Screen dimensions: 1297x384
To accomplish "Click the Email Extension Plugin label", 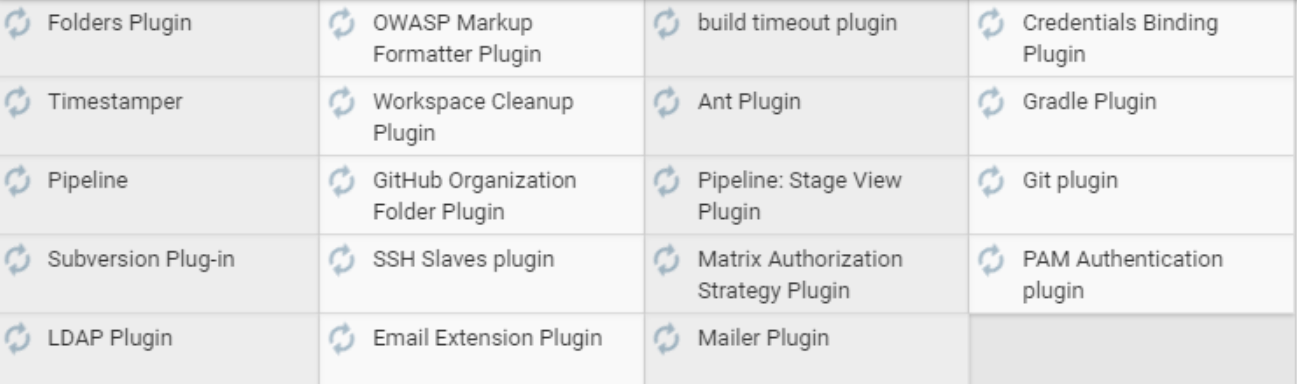I will [487, 339].
